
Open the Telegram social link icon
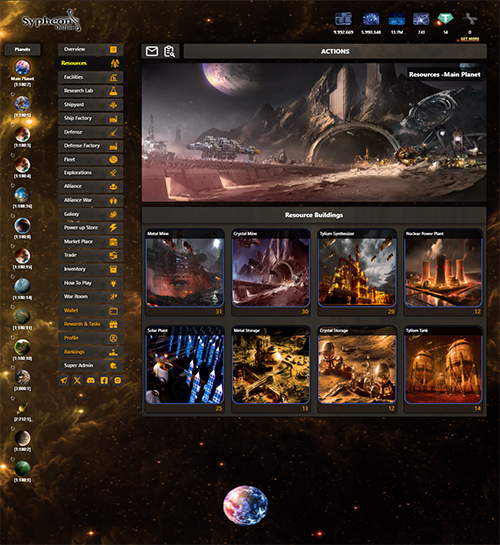(x=64, y=380)
